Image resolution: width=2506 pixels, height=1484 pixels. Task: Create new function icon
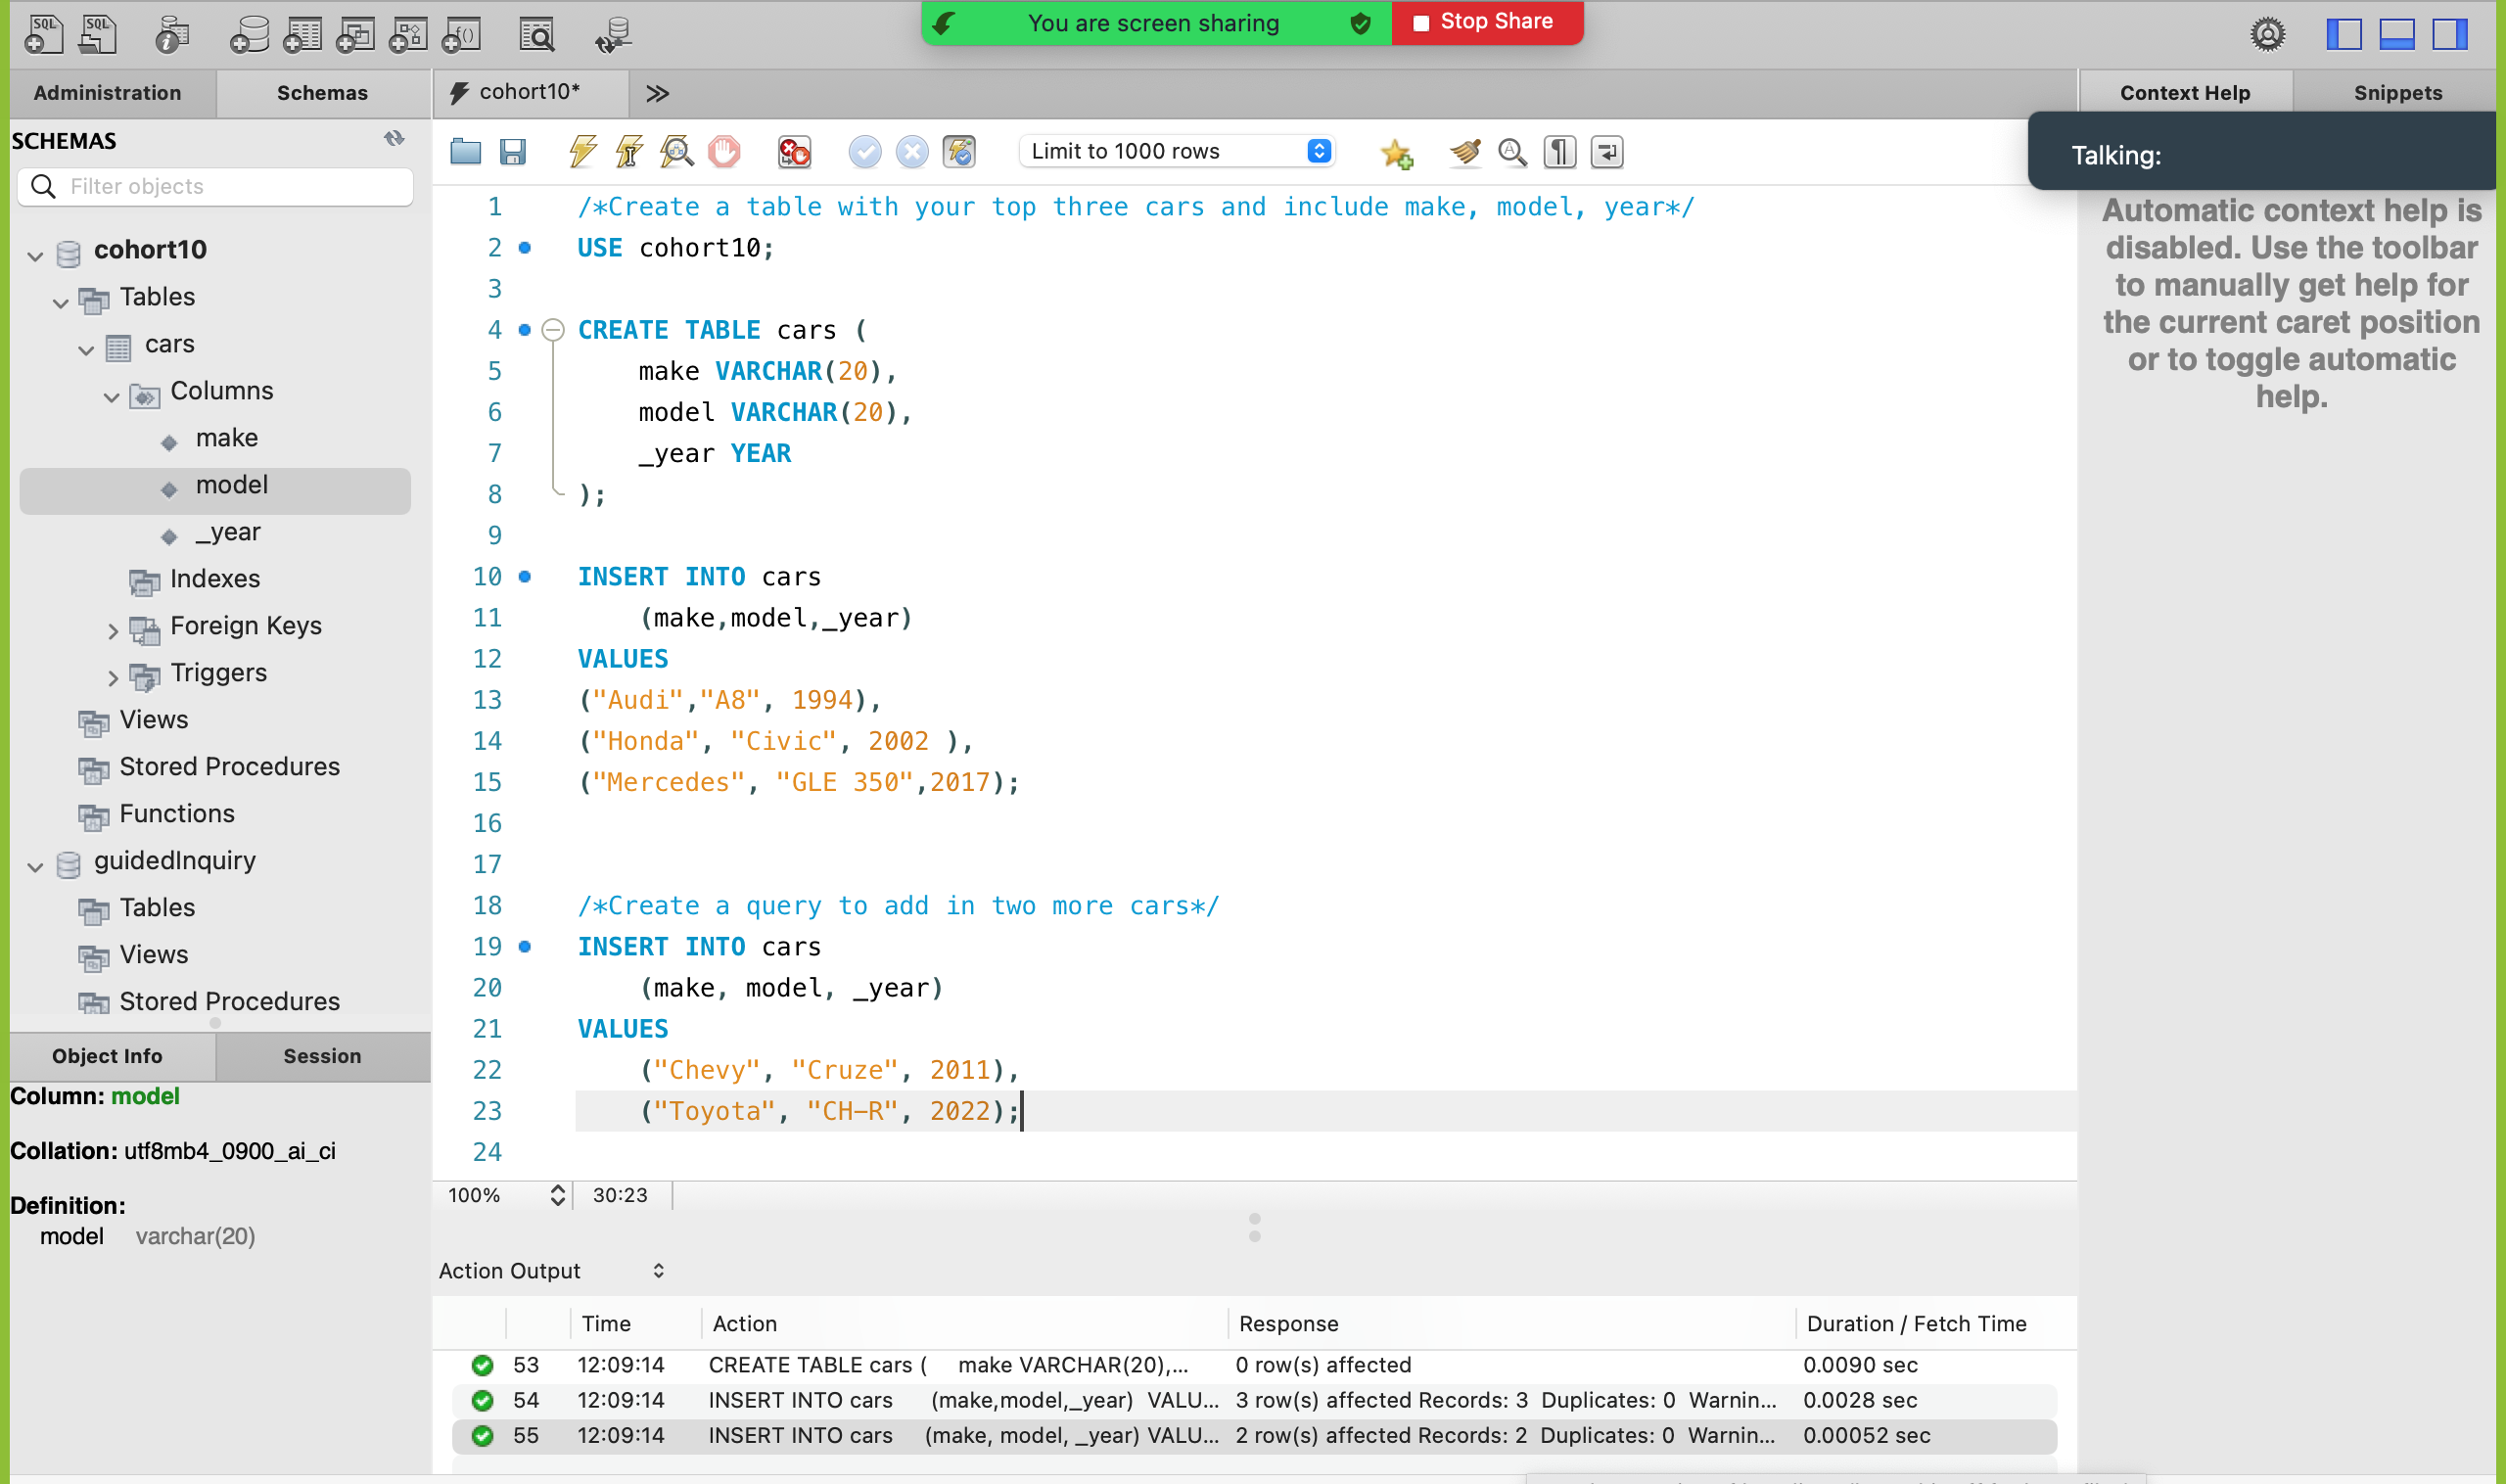462,35
